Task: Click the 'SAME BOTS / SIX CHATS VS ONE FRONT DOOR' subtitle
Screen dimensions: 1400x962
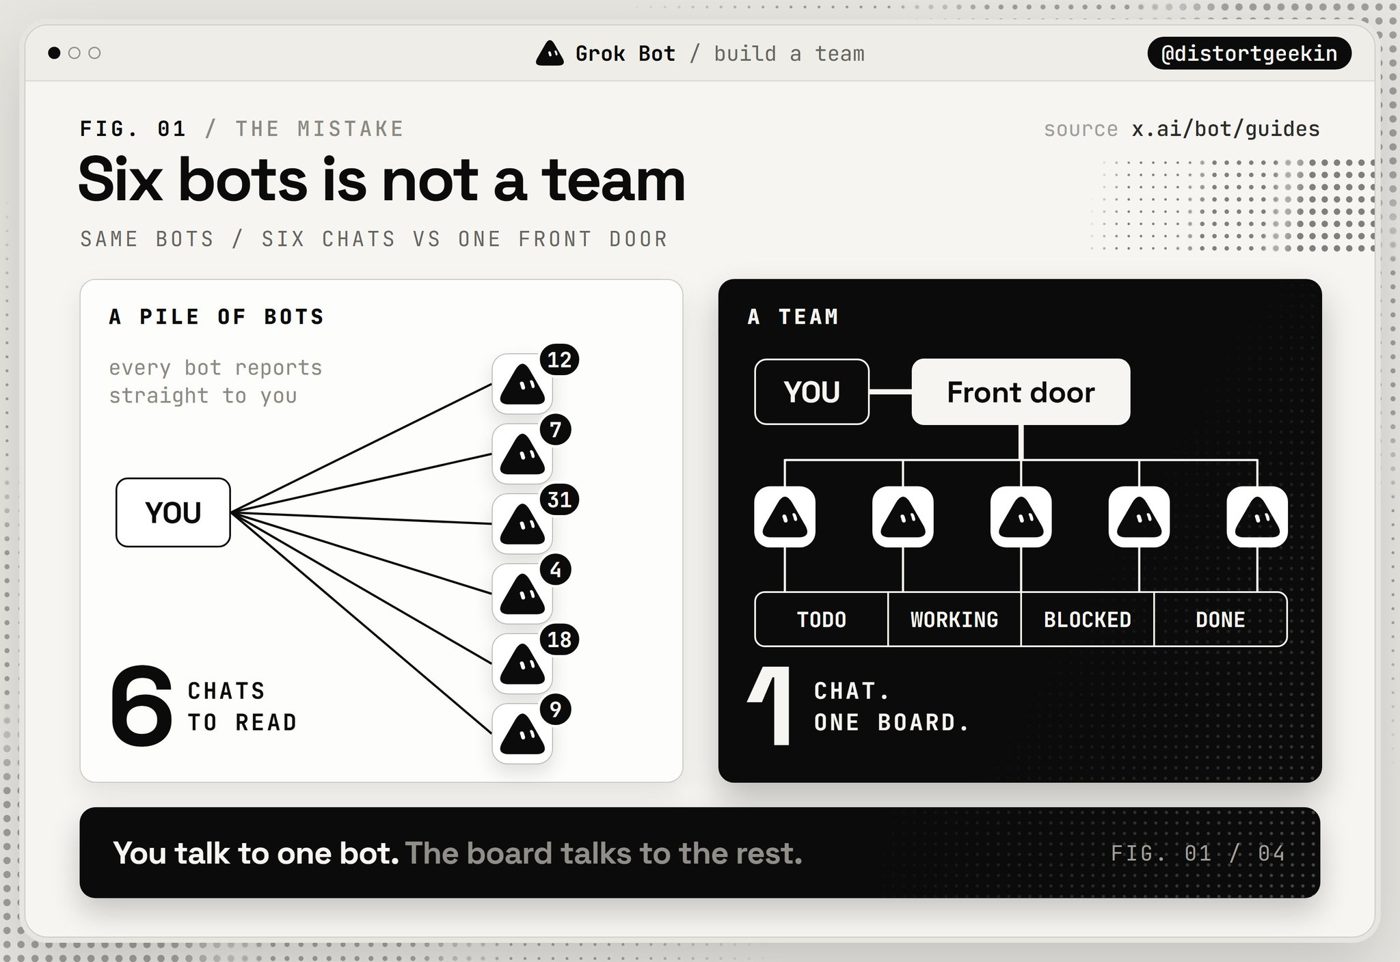Action: [x=374, y=239]
